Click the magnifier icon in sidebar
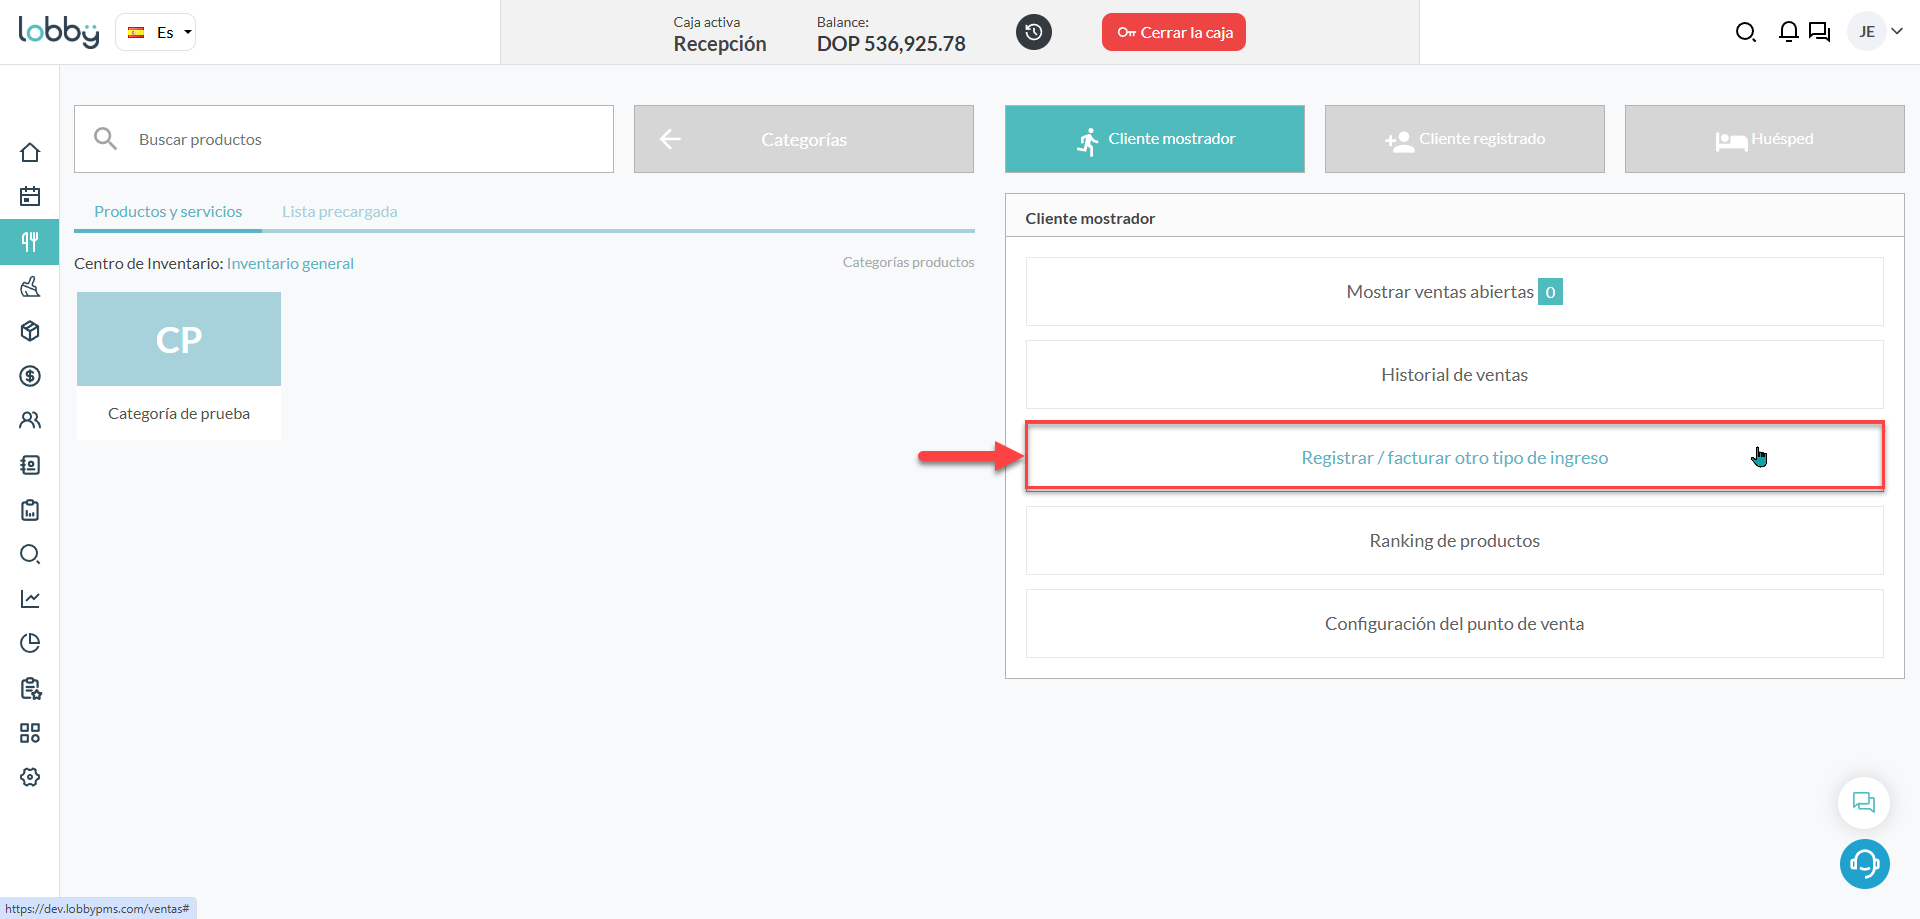1920x919 pixels. 30,554
